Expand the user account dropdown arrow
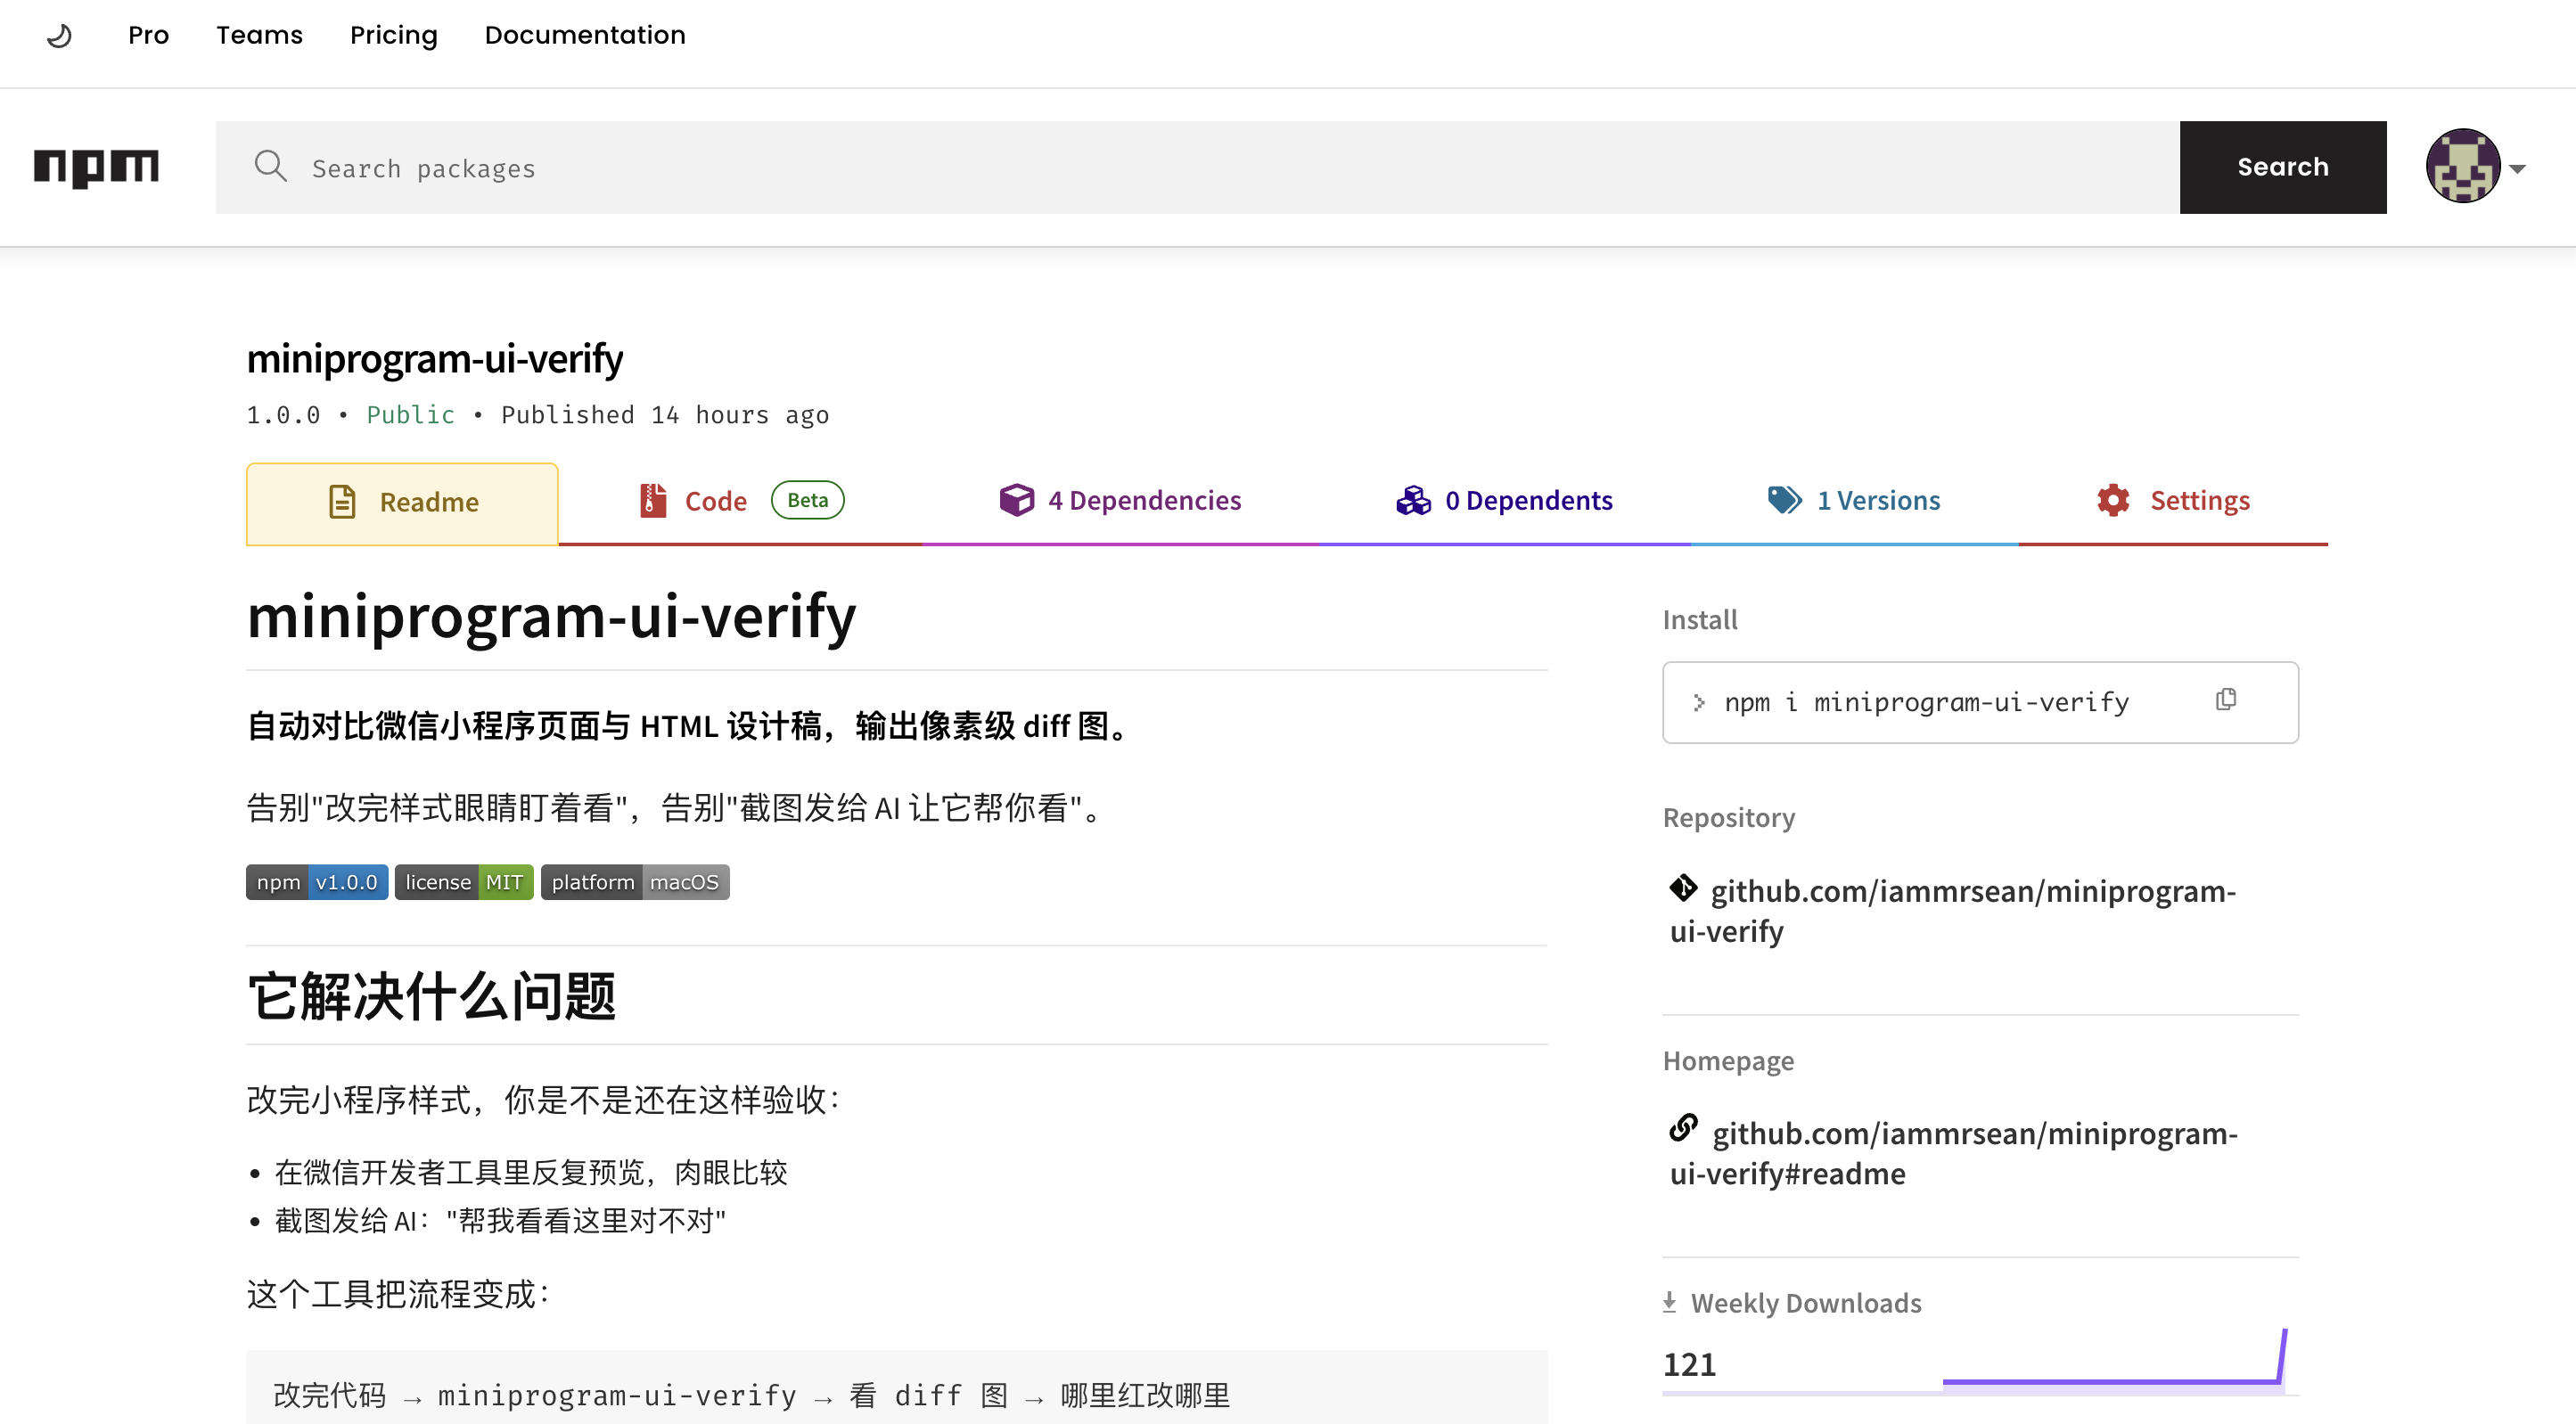 click(x=2517, y=169)
